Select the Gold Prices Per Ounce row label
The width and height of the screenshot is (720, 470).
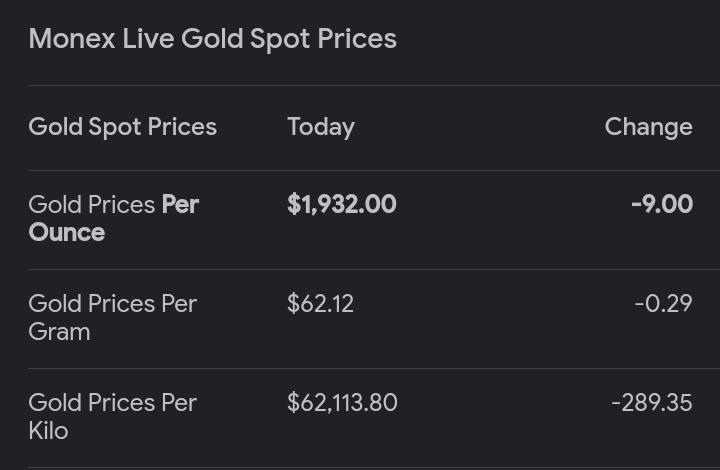coord(113,218)
